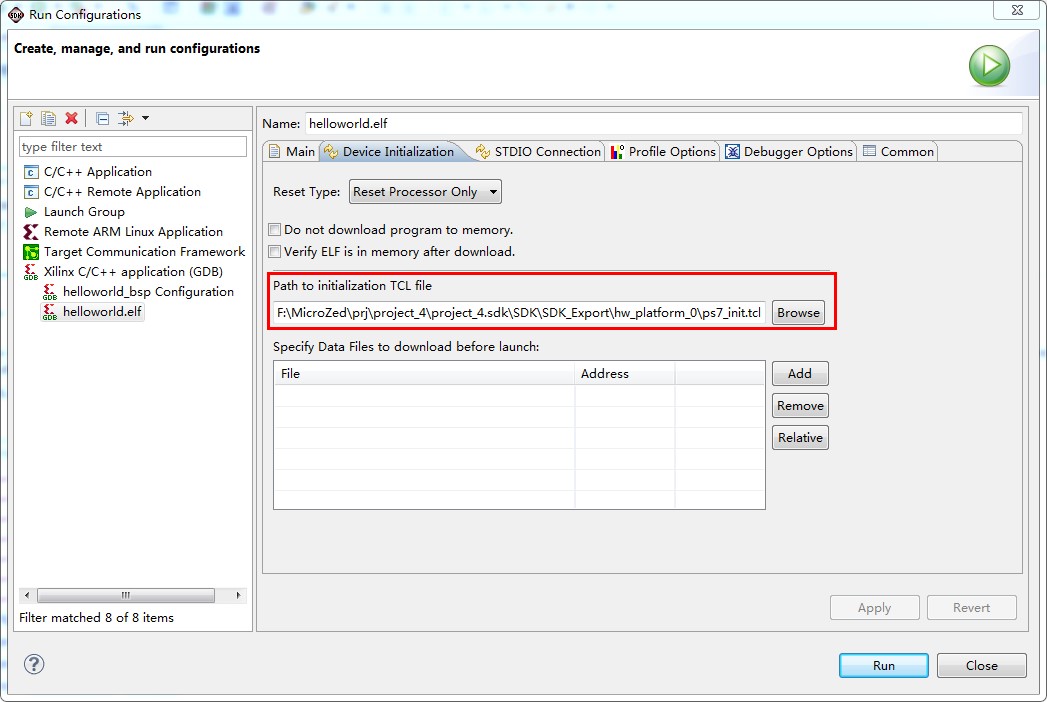1047x702 pixels.
Task: Click the horizontal scrollbar thumb in the tree
Action: pyautogui.click(x=126, y=595)
